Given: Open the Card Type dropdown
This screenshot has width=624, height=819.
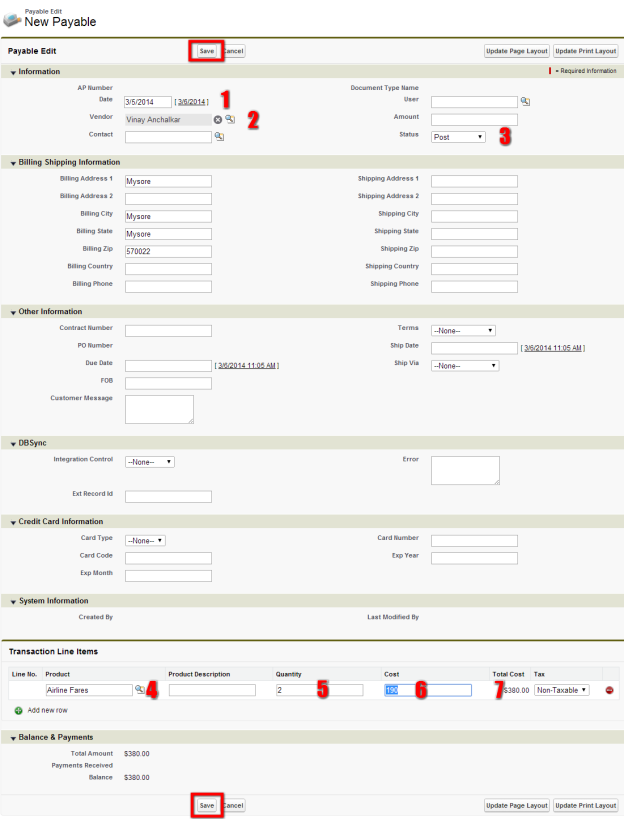Looking at the screenshot, I should pos(145,540).
